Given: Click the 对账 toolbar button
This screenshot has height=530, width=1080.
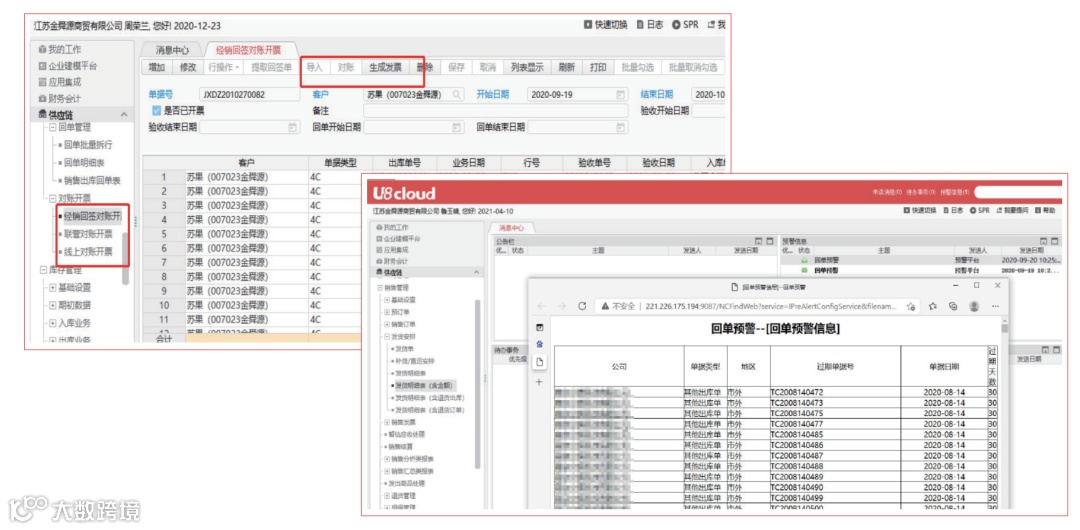Looking at the screenshot, I should click(345, 68).
